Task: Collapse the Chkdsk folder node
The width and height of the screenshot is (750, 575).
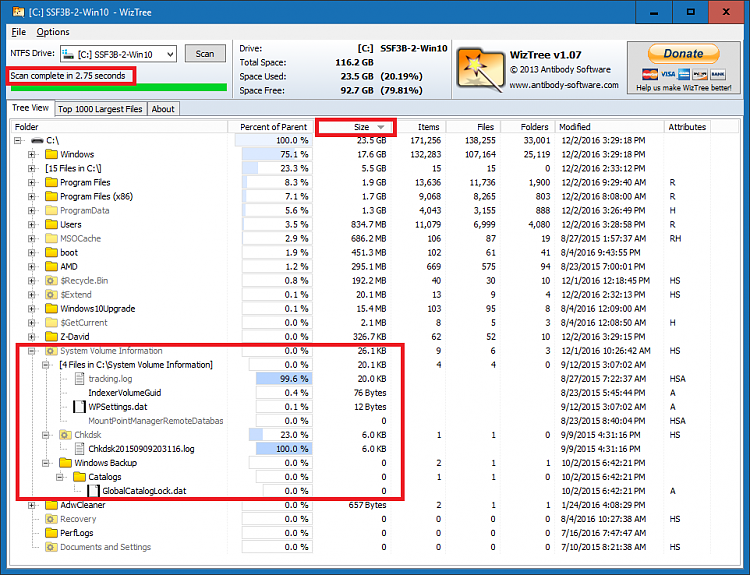Action: pos(46,435)
